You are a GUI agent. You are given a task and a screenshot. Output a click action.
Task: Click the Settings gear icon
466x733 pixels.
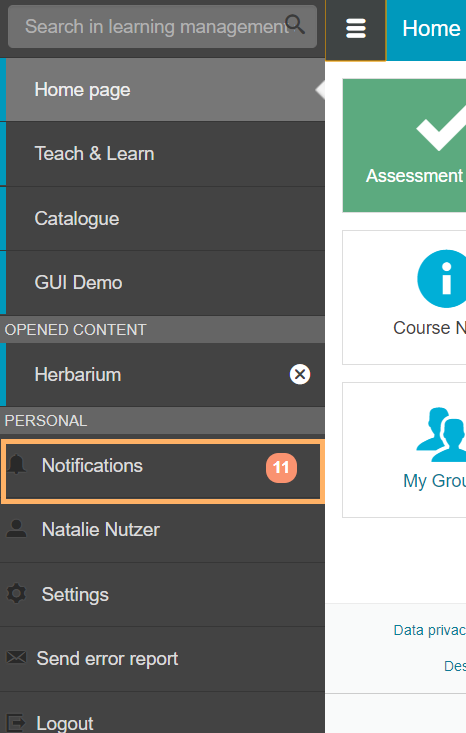point(16,593)
